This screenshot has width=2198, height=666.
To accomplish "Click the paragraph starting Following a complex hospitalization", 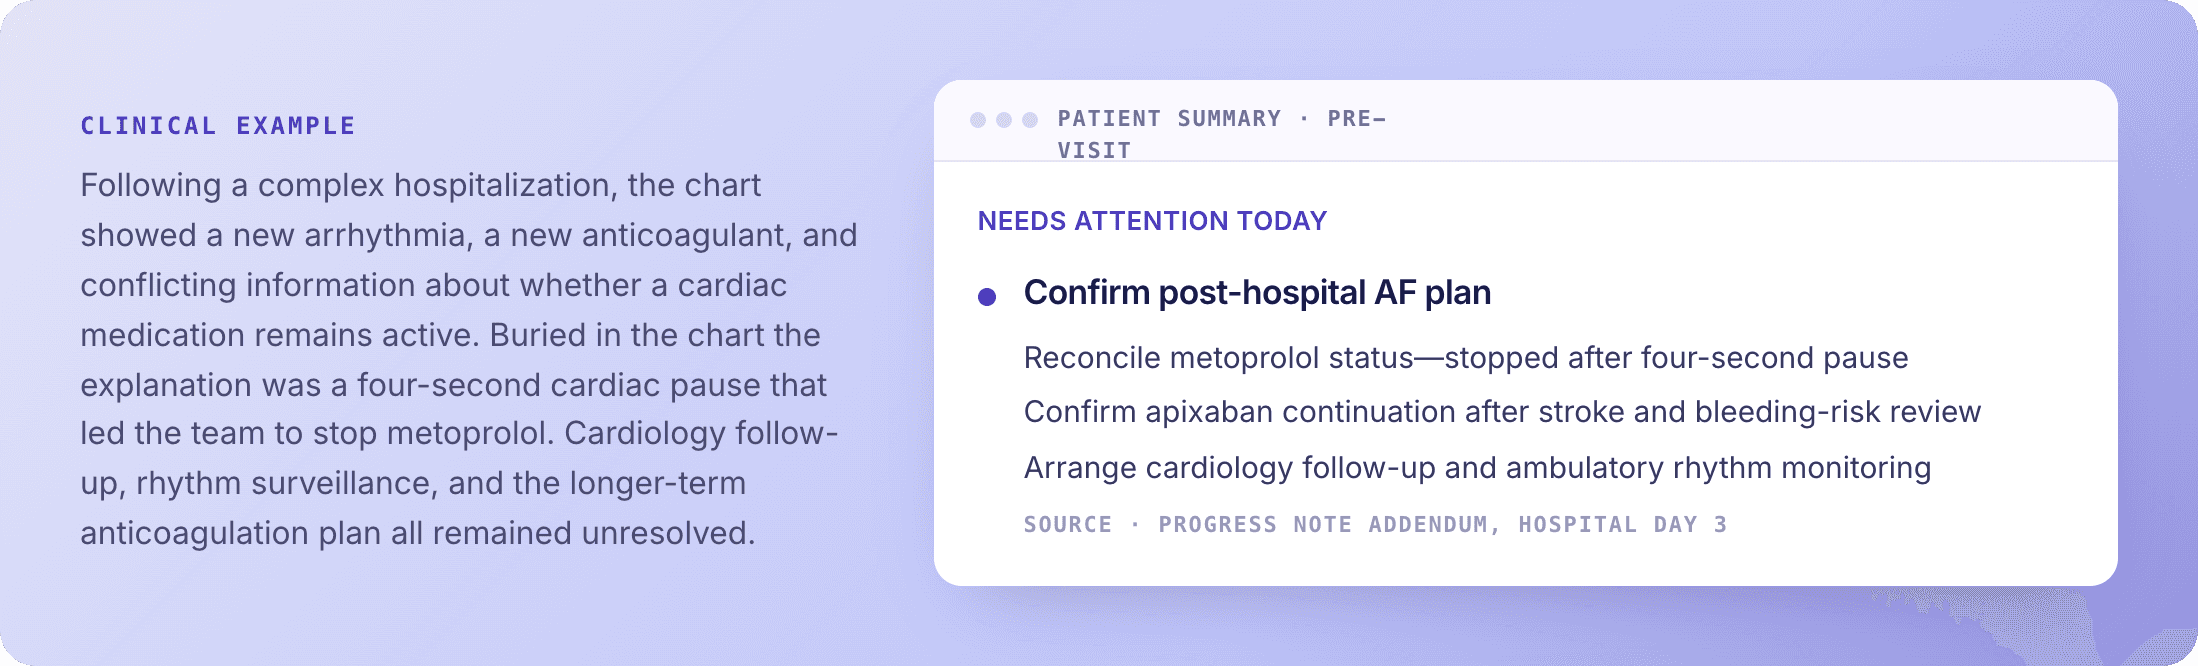I will coord(469,359).
